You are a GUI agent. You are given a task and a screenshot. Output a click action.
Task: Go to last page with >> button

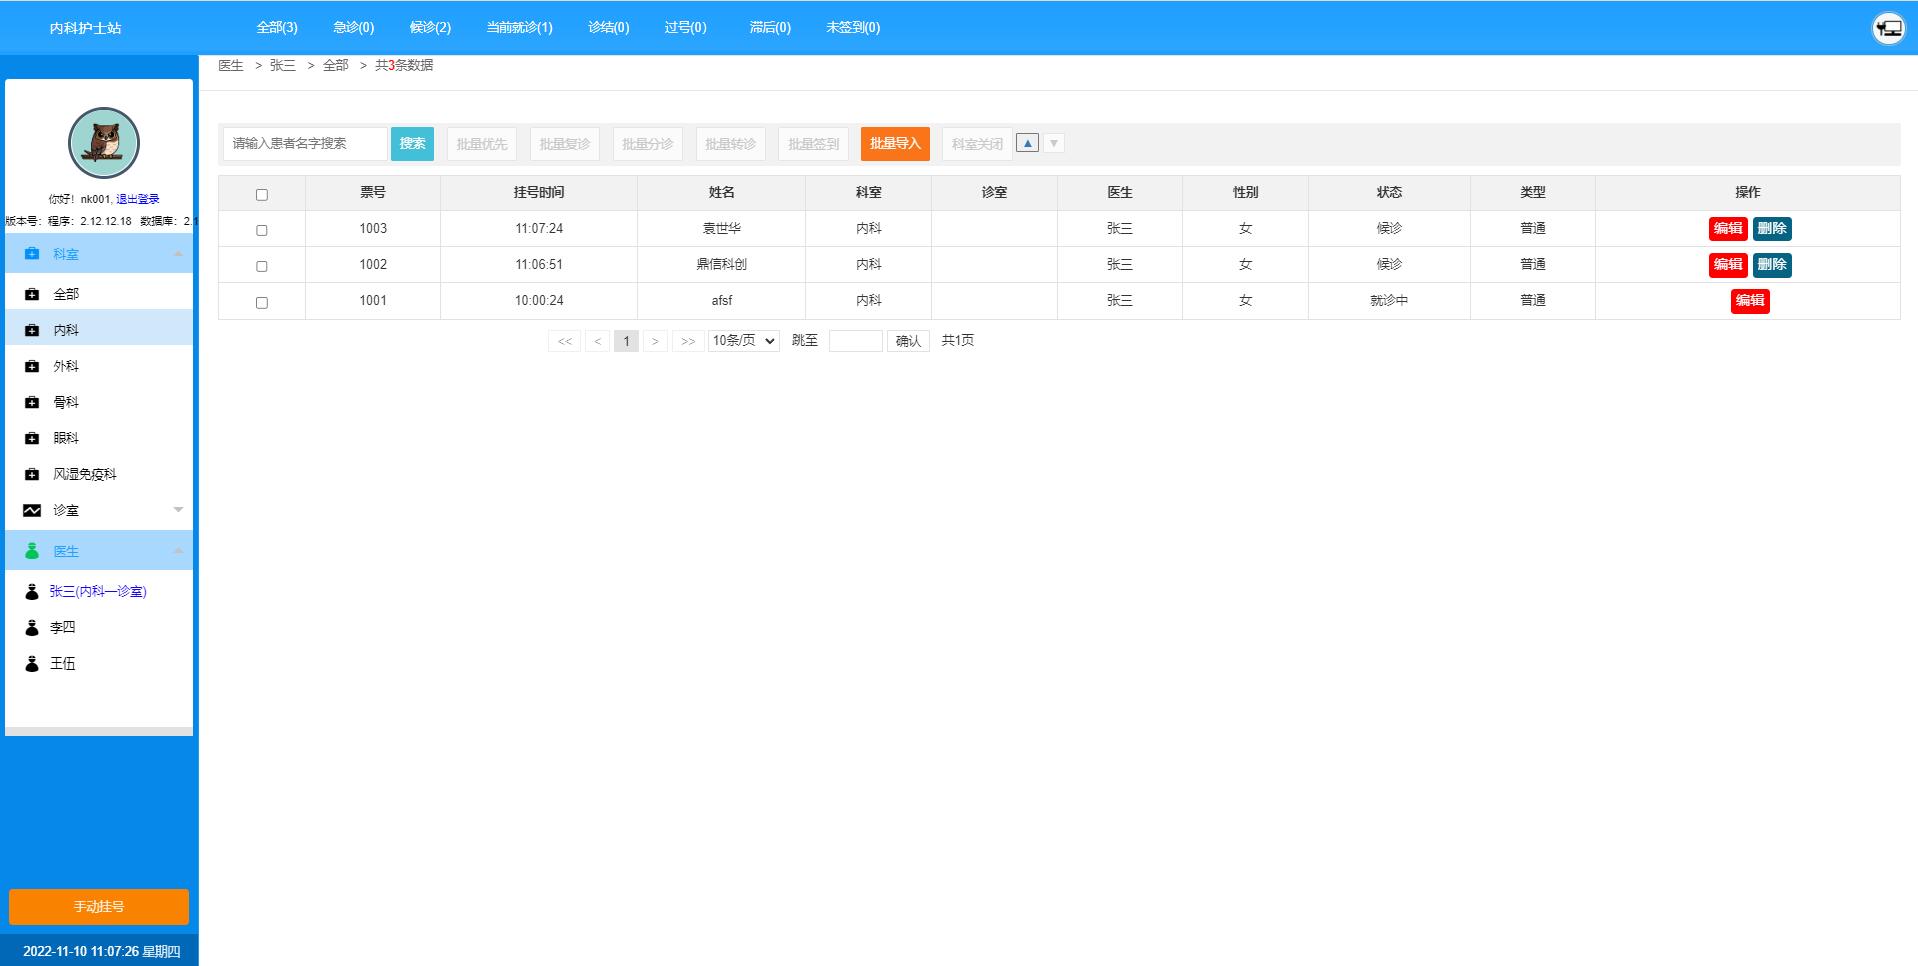pyautogui.click(x=688, y=341)
